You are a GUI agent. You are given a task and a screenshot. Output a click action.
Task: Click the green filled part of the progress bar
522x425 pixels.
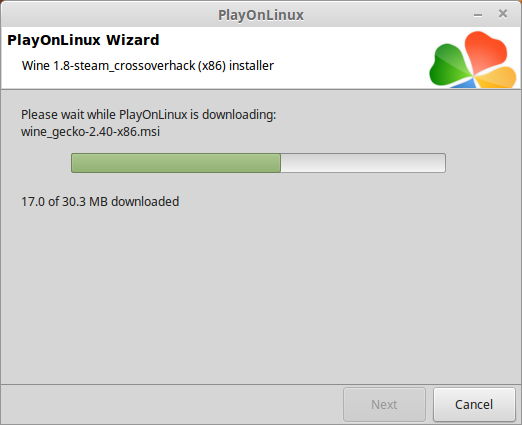[x=176, y=163]
